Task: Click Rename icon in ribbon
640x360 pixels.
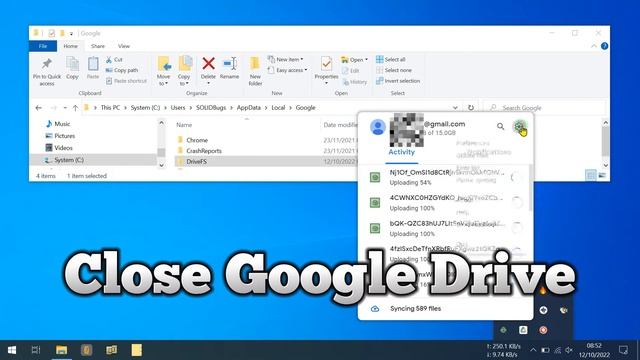Action: (229, 64)
